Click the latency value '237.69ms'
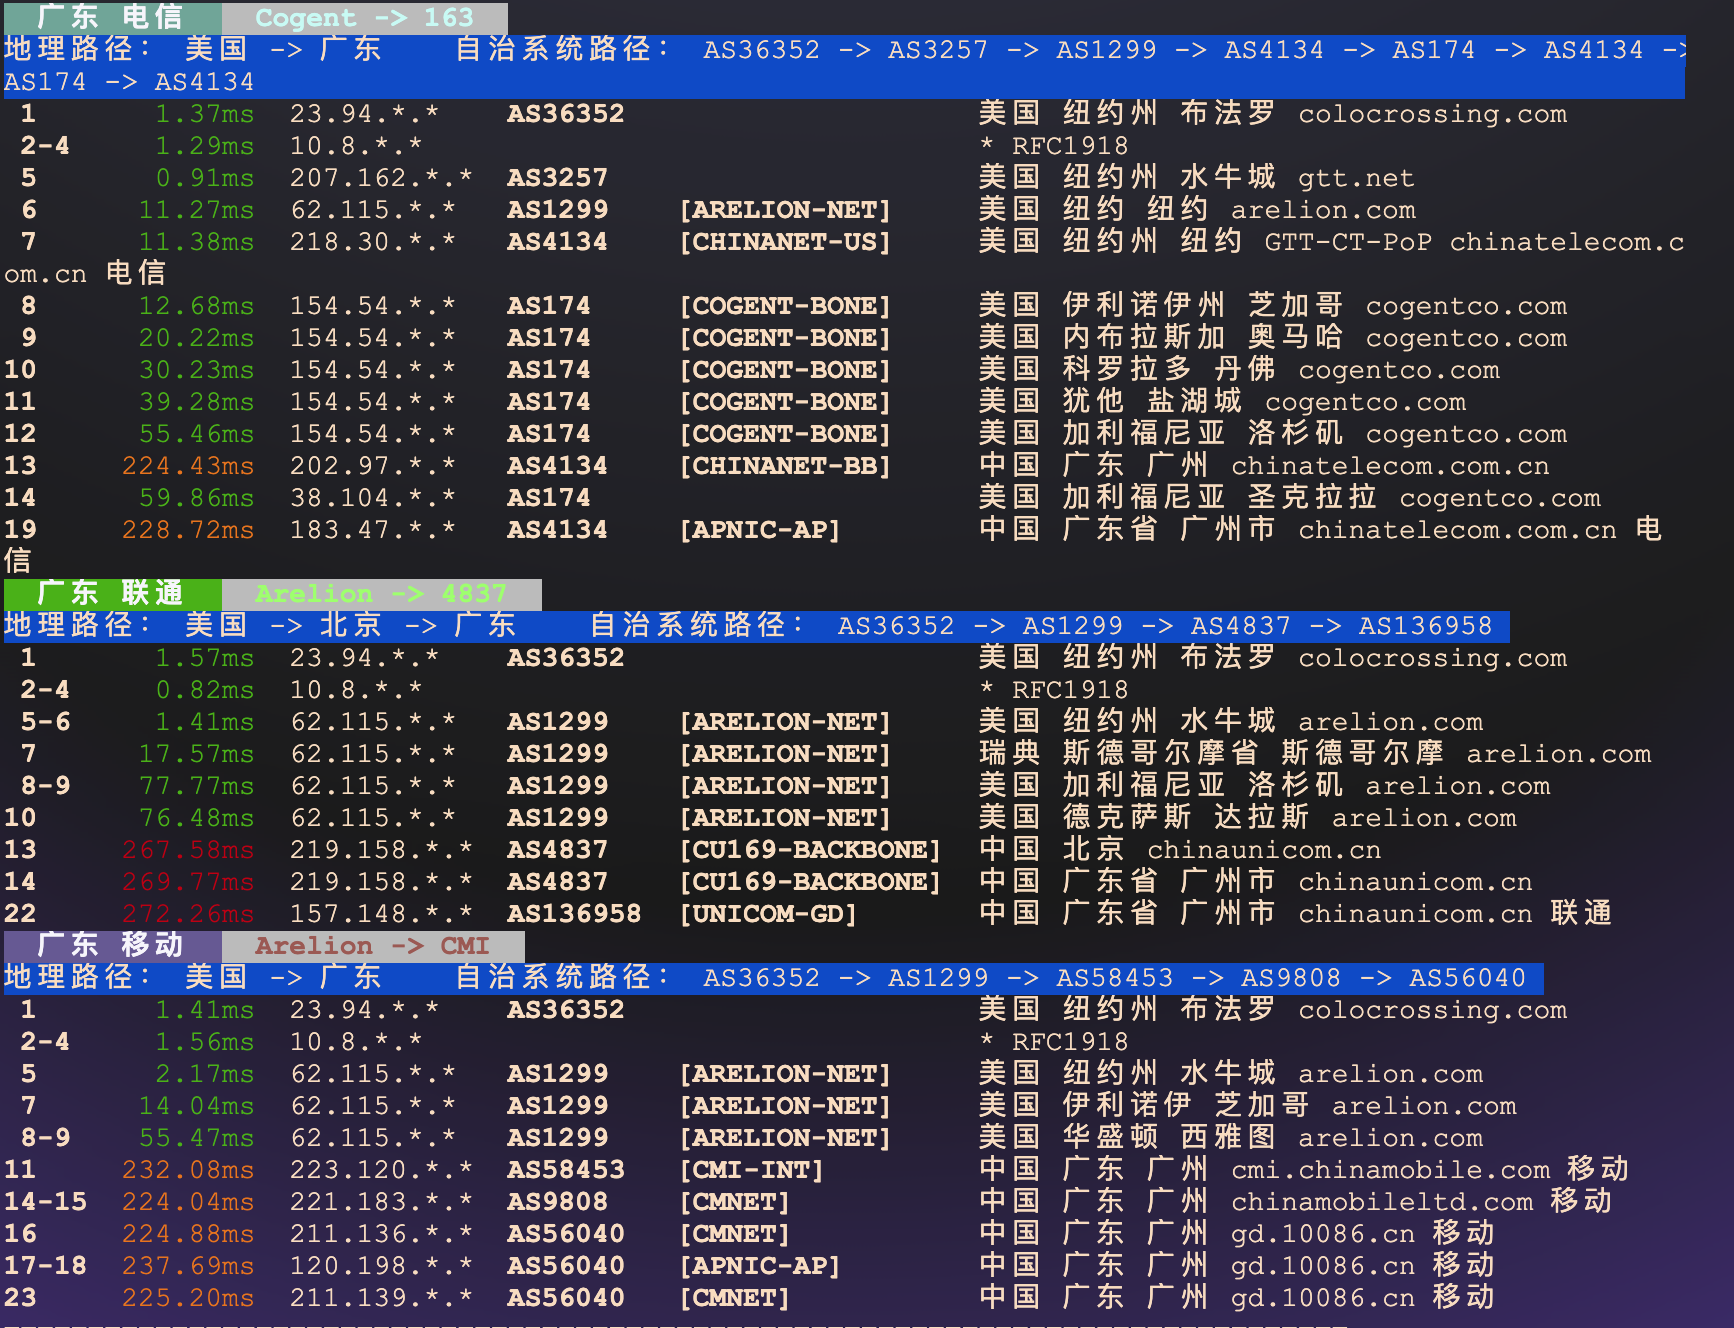 tap(188, 1266)
